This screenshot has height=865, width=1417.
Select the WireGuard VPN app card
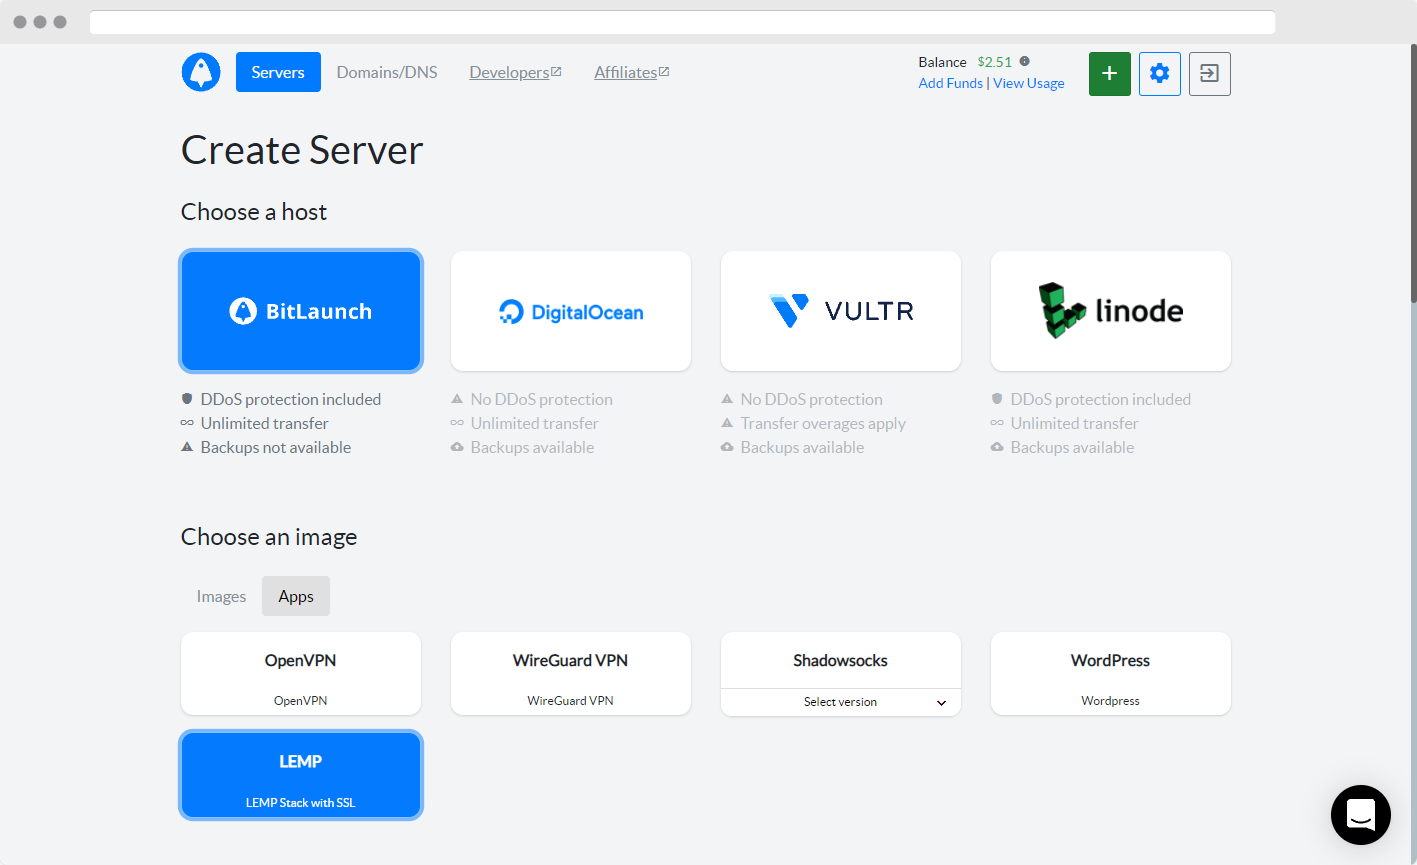pyautogui.click(x=571, y=673)
